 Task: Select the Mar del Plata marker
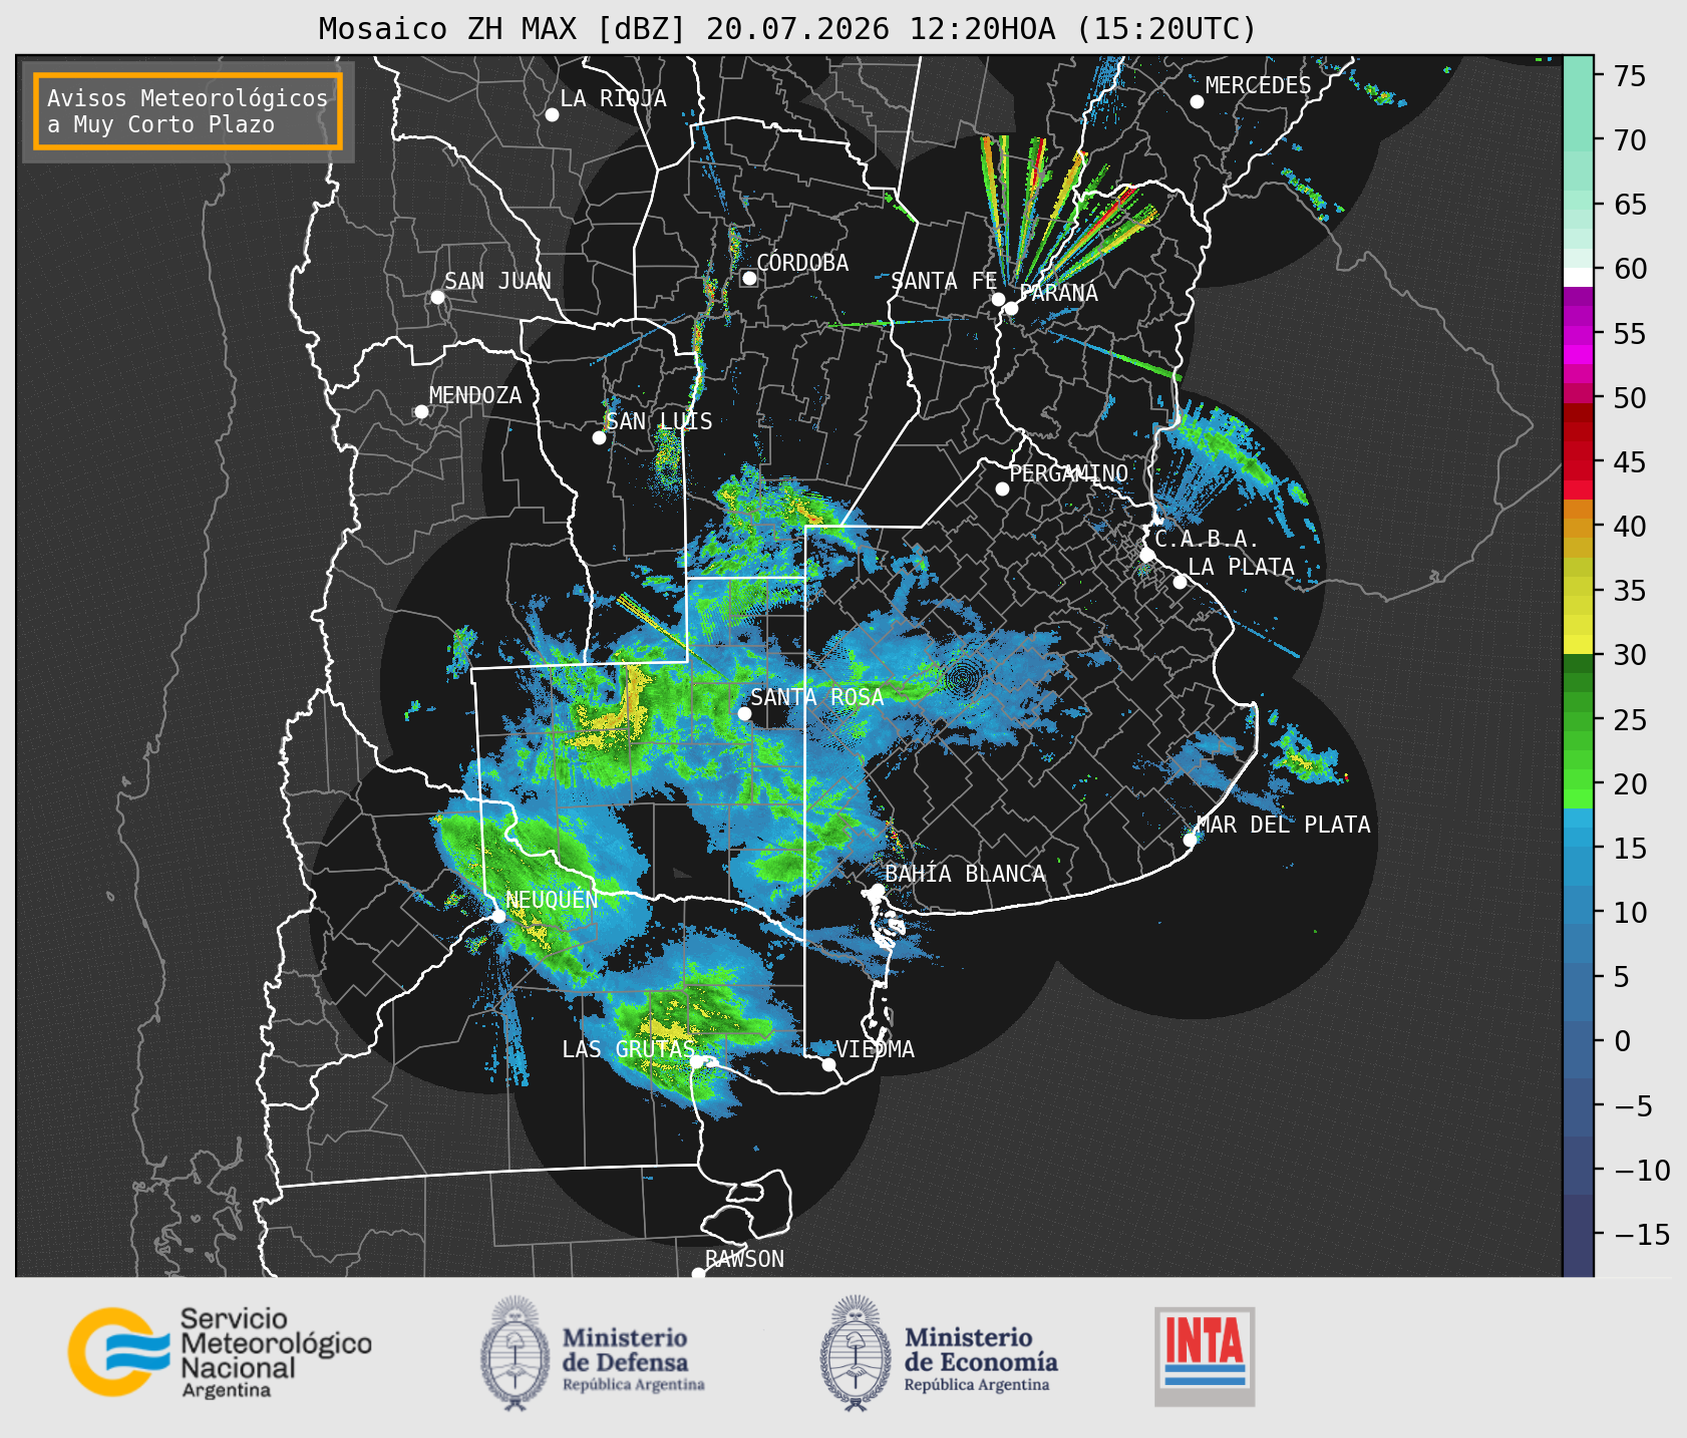pos(1190,839)
